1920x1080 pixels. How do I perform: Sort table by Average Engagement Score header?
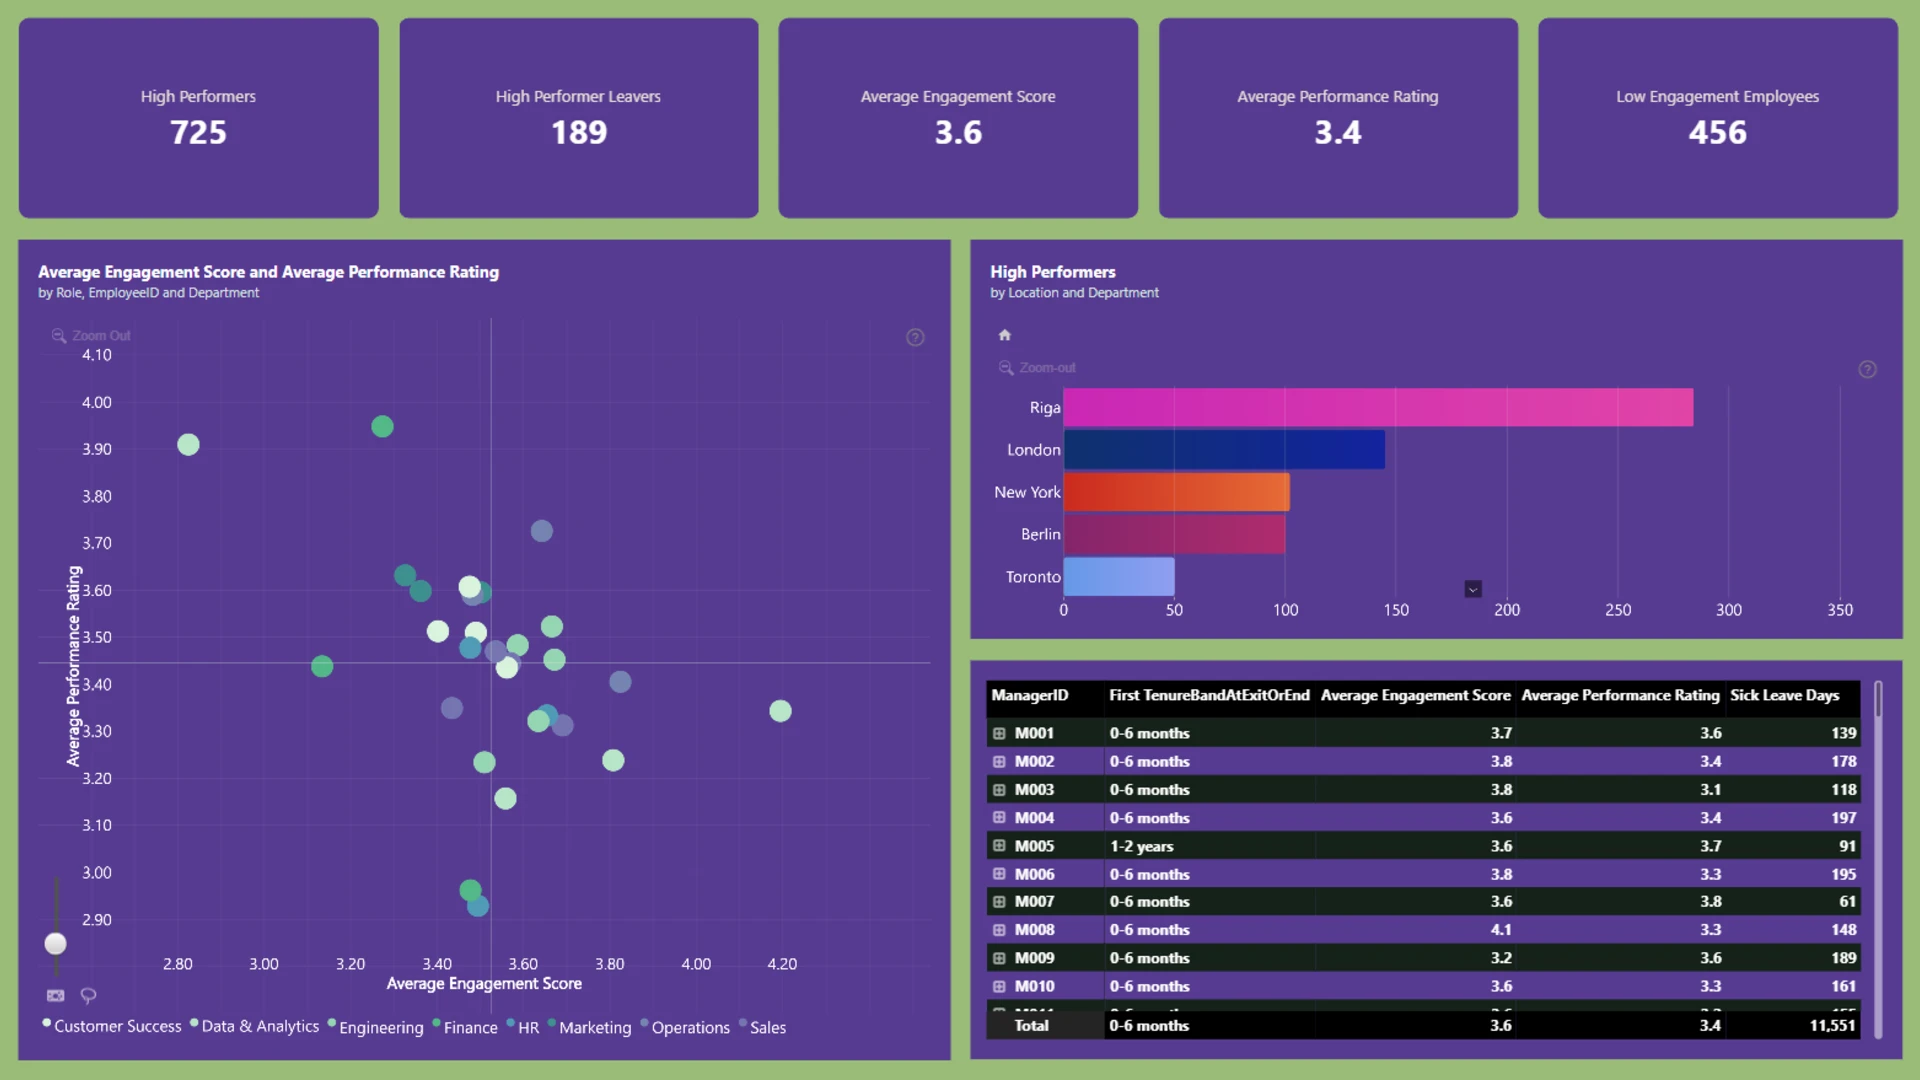coord(1415,696)
